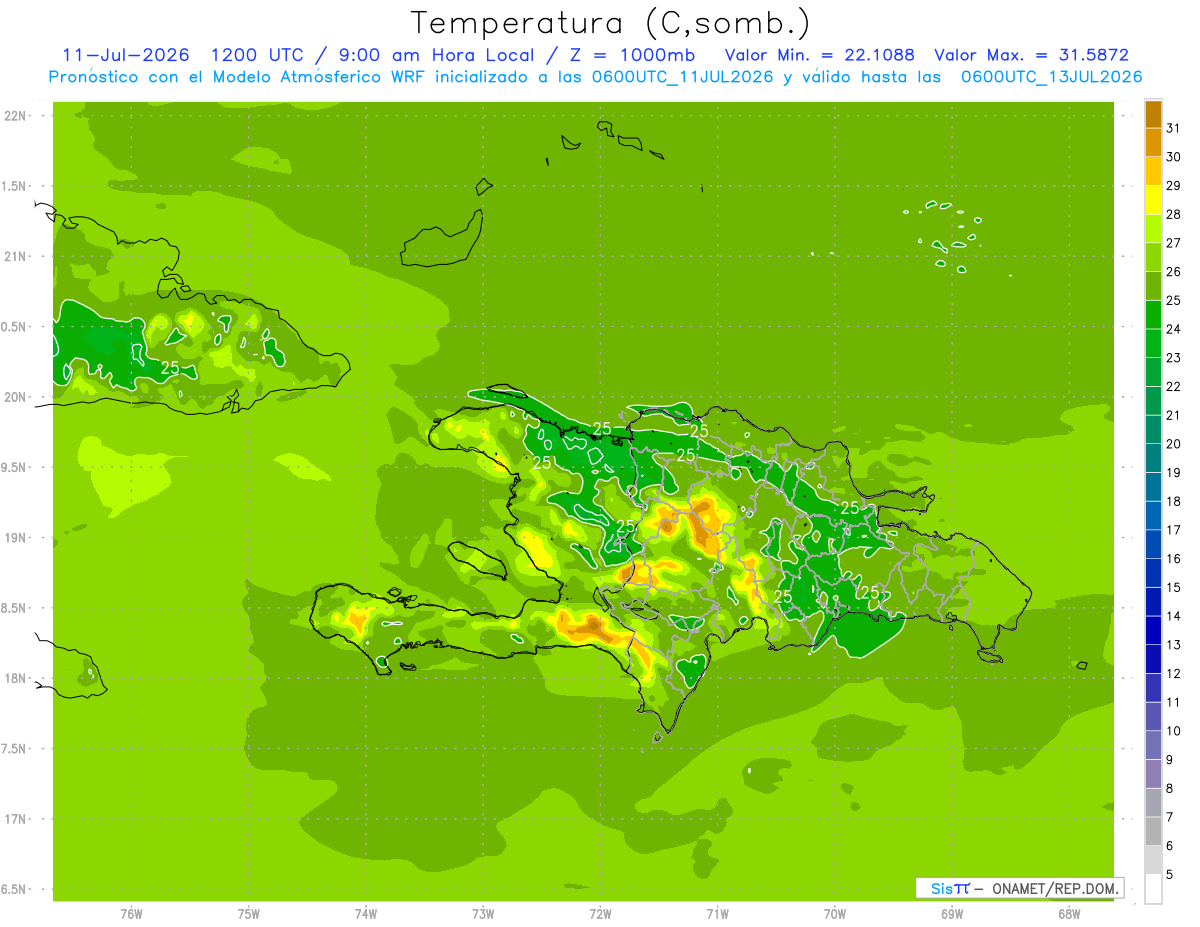Click the "74W" longitude label
The image size is (1200, 927).
tap(366, 914)
